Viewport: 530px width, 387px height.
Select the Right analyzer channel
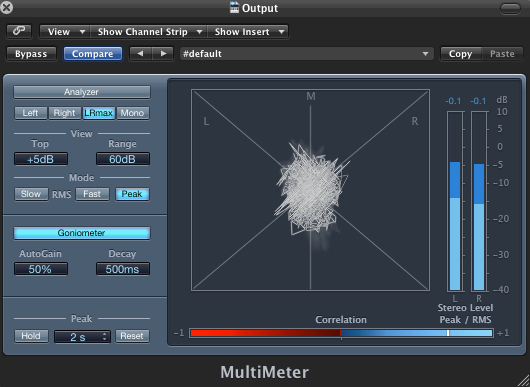coord(64,113)
